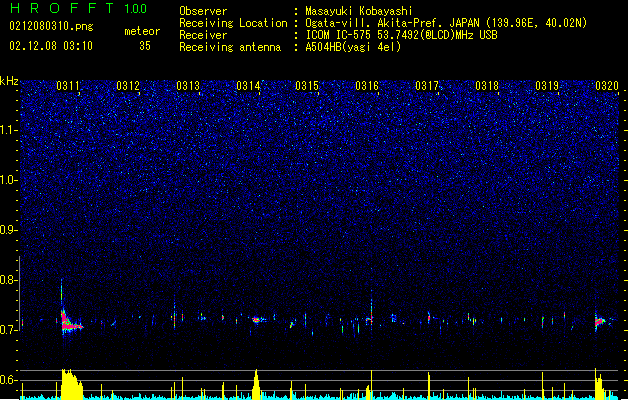Click the date stamp 02.12.08 03:10
The width and height of the screenshot is (629, 400).
point(51,46)
